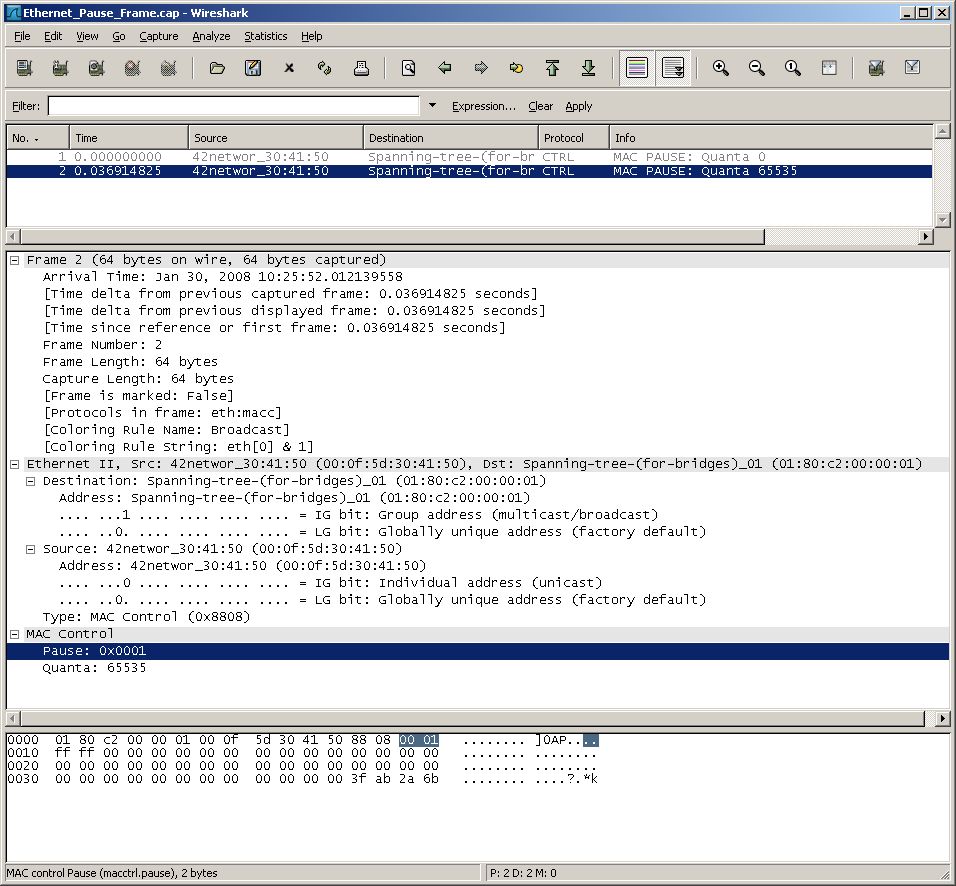The image size is (956, 886).
Task: Open the Help menu
Action: tap(312, 36)
